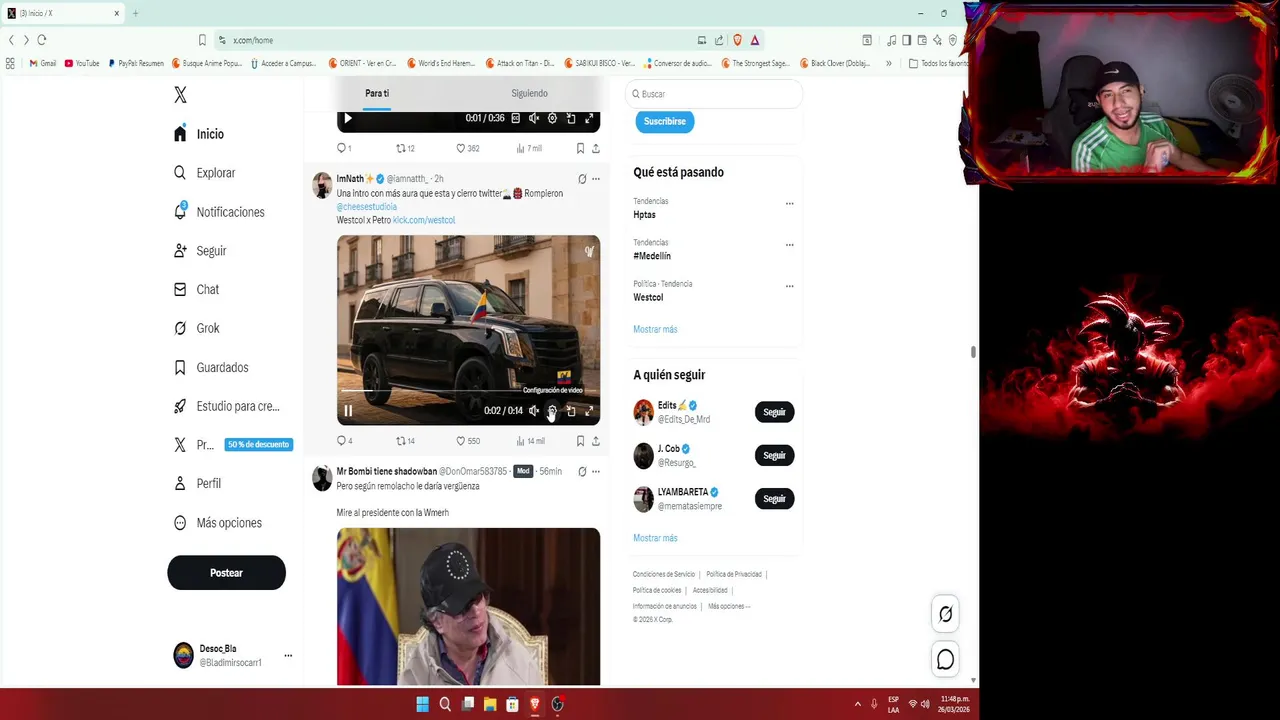The height and width of the screenshot is (720, 1280).
Task: Open Grok icon on Mr Bombi's post
Action: (582, 471)
